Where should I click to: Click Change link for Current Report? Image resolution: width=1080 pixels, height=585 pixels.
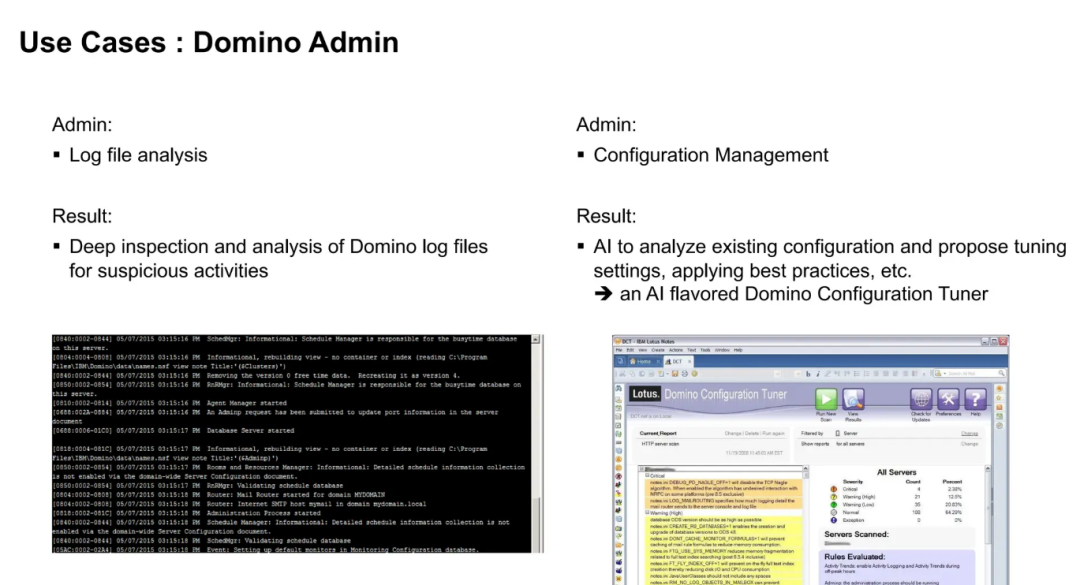point(733,433)
